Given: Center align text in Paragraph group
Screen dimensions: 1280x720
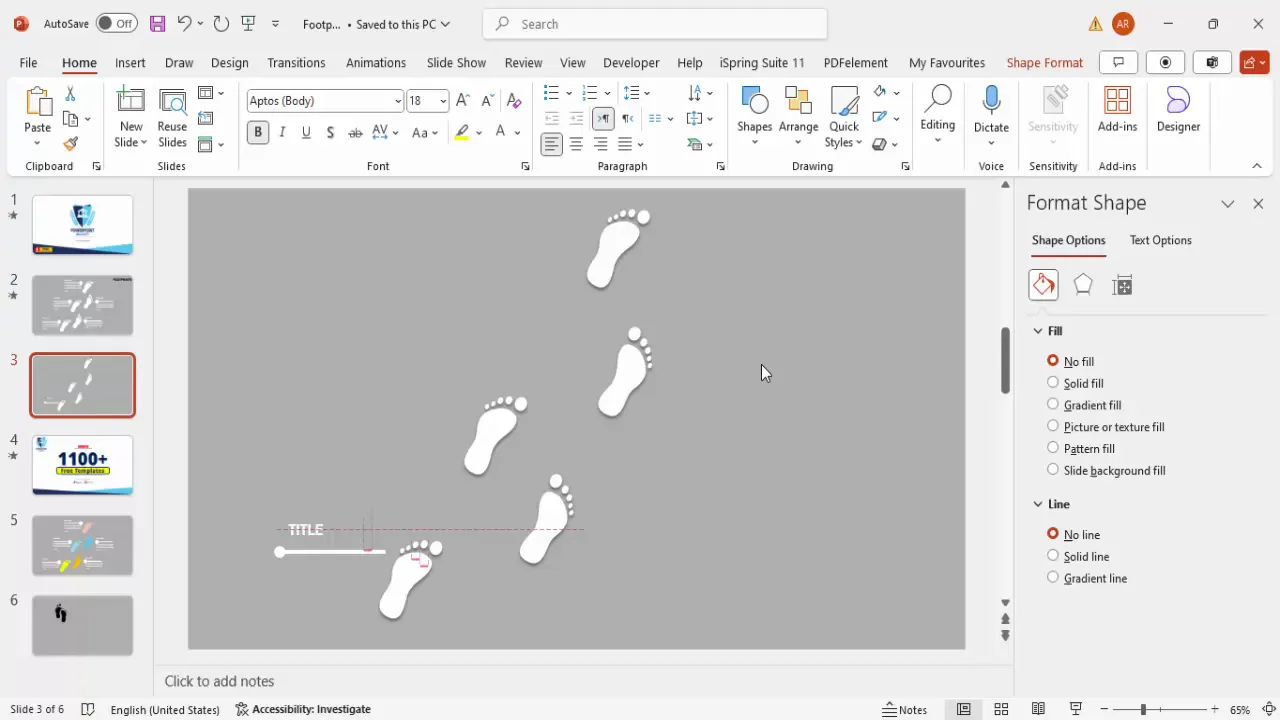Looking at the screenshot, I should coord(576,144).
